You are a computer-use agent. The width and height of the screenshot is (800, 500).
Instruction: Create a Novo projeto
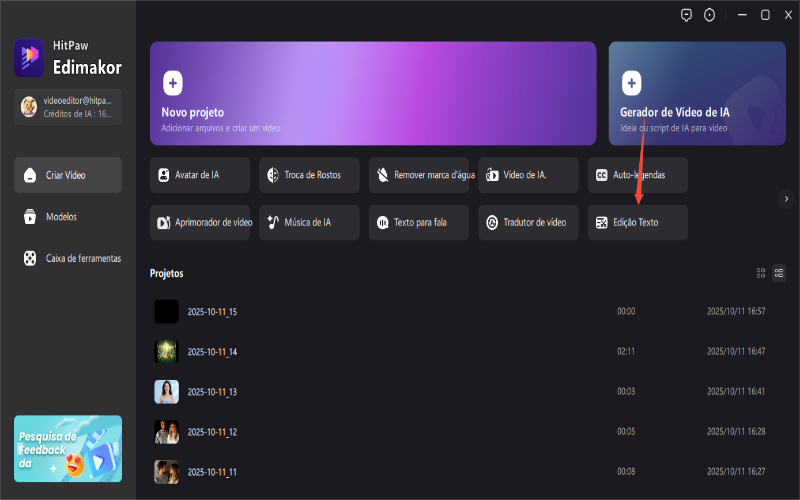[x=373, y=93]
